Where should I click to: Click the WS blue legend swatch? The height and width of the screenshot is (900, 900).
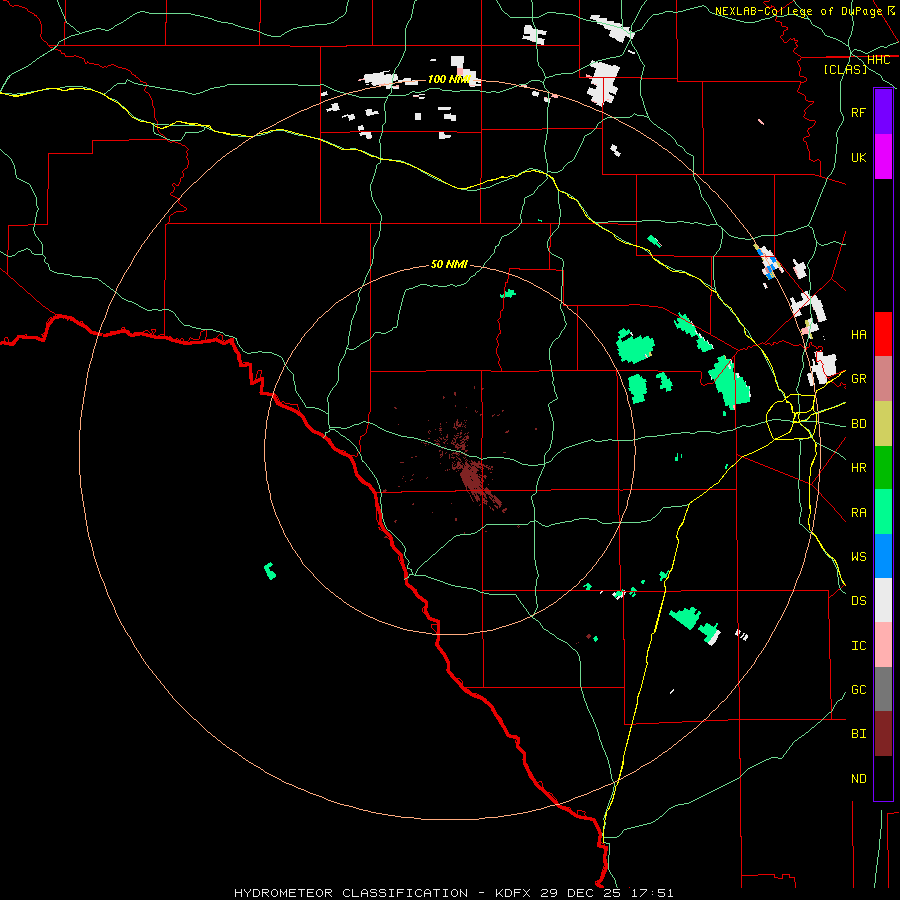883,556
